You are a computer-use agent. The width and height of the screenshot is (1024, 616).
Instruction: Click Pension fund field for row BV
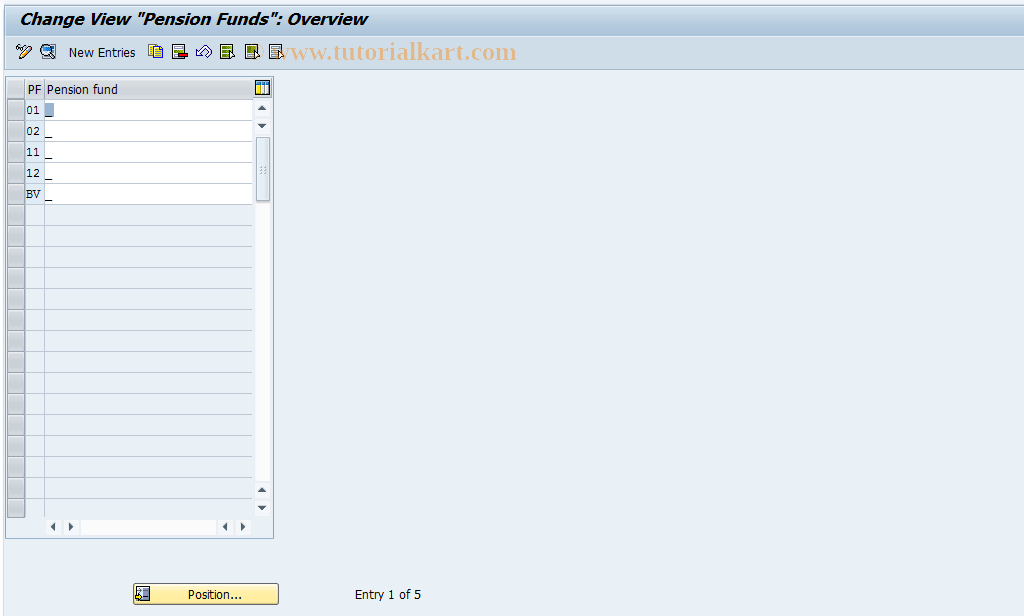click(148, 193)
